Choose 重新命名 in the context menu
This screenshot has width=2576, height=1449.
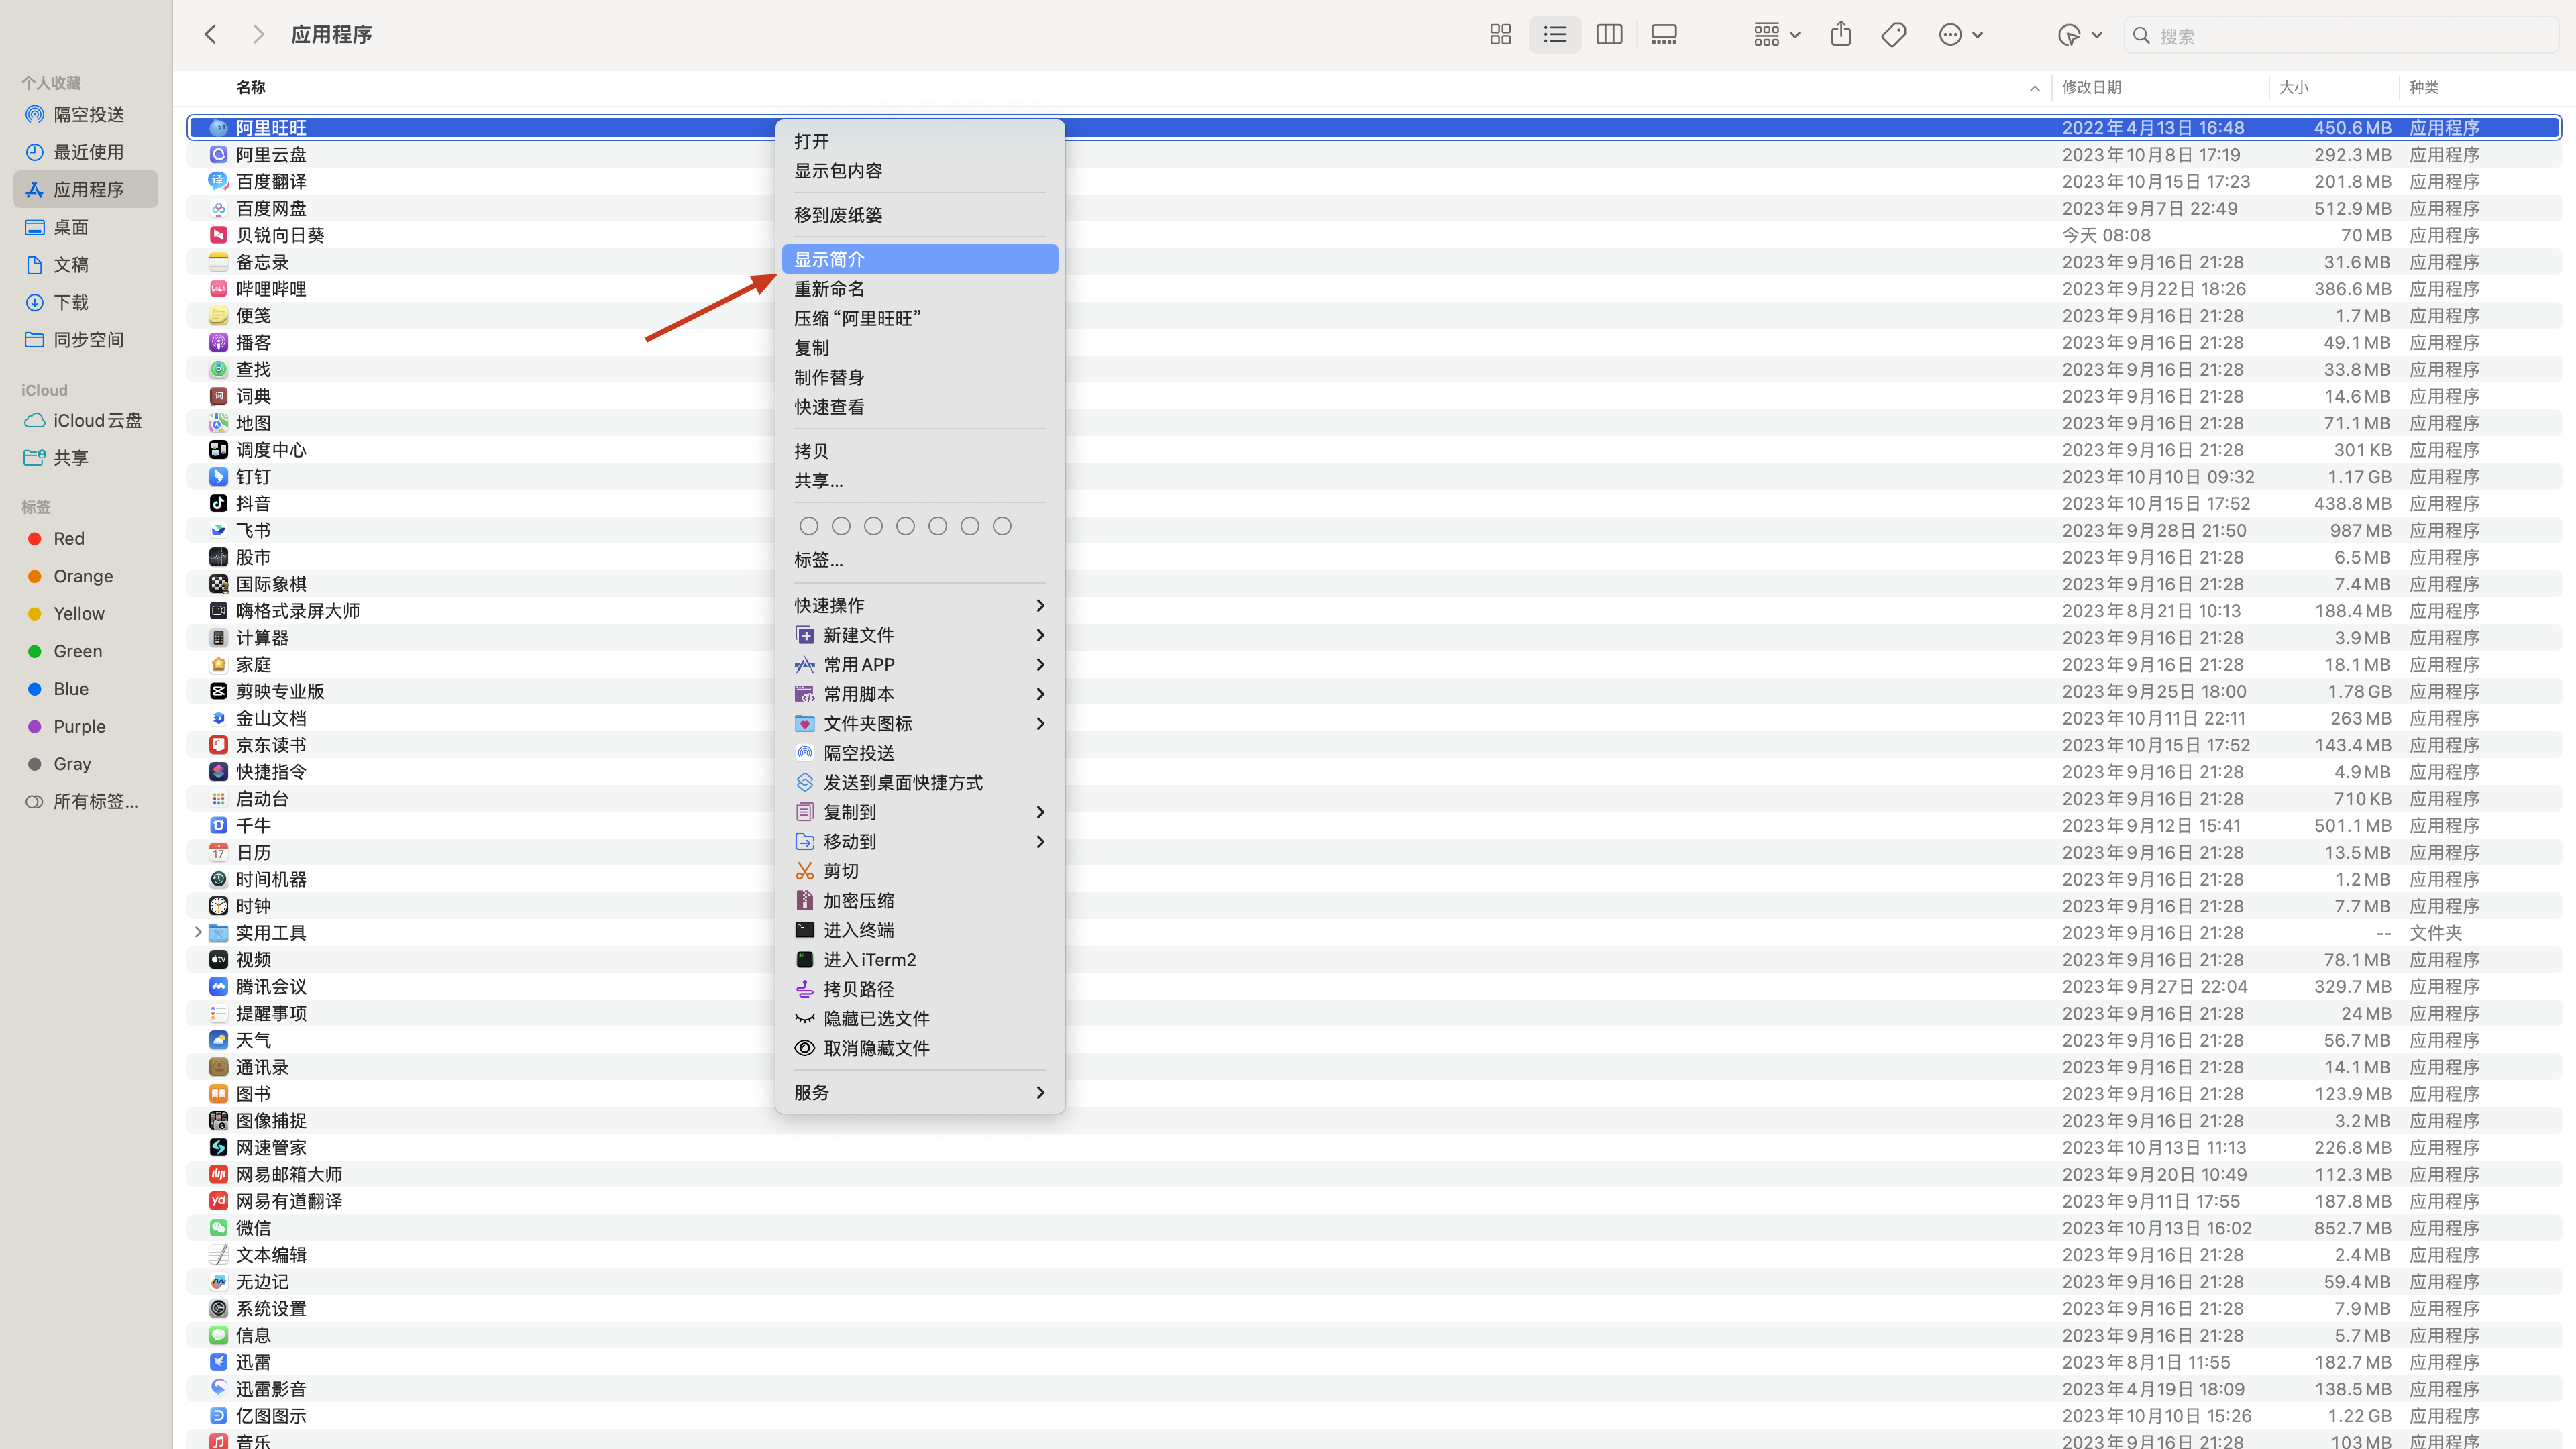coord(920,289)
